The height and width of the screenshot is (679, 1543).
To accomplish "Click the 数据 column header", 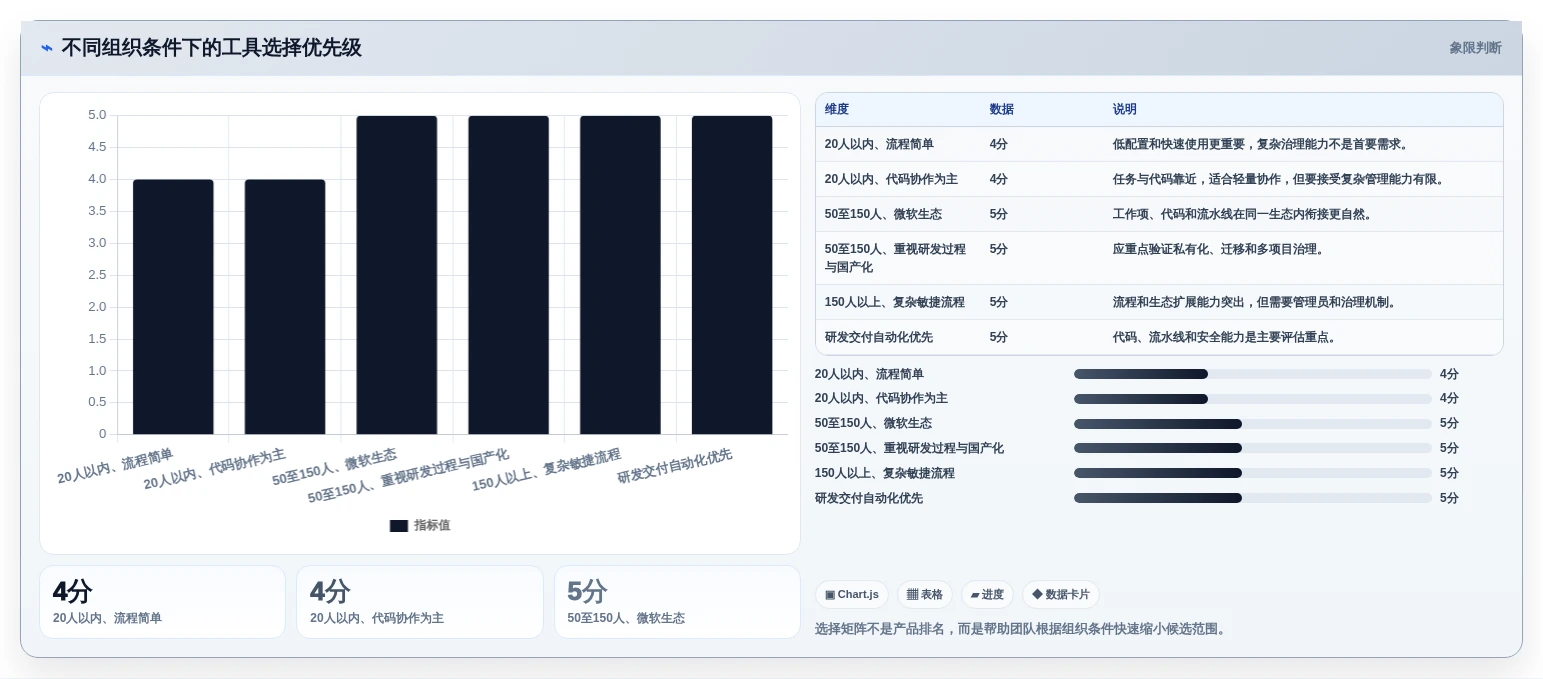I will [x=1002, y=110].
